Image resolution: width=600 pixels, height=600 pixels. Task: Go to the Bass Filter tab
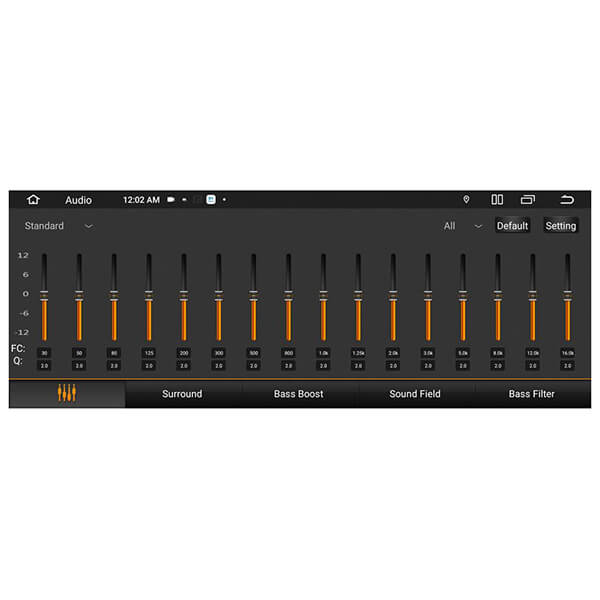531,394
